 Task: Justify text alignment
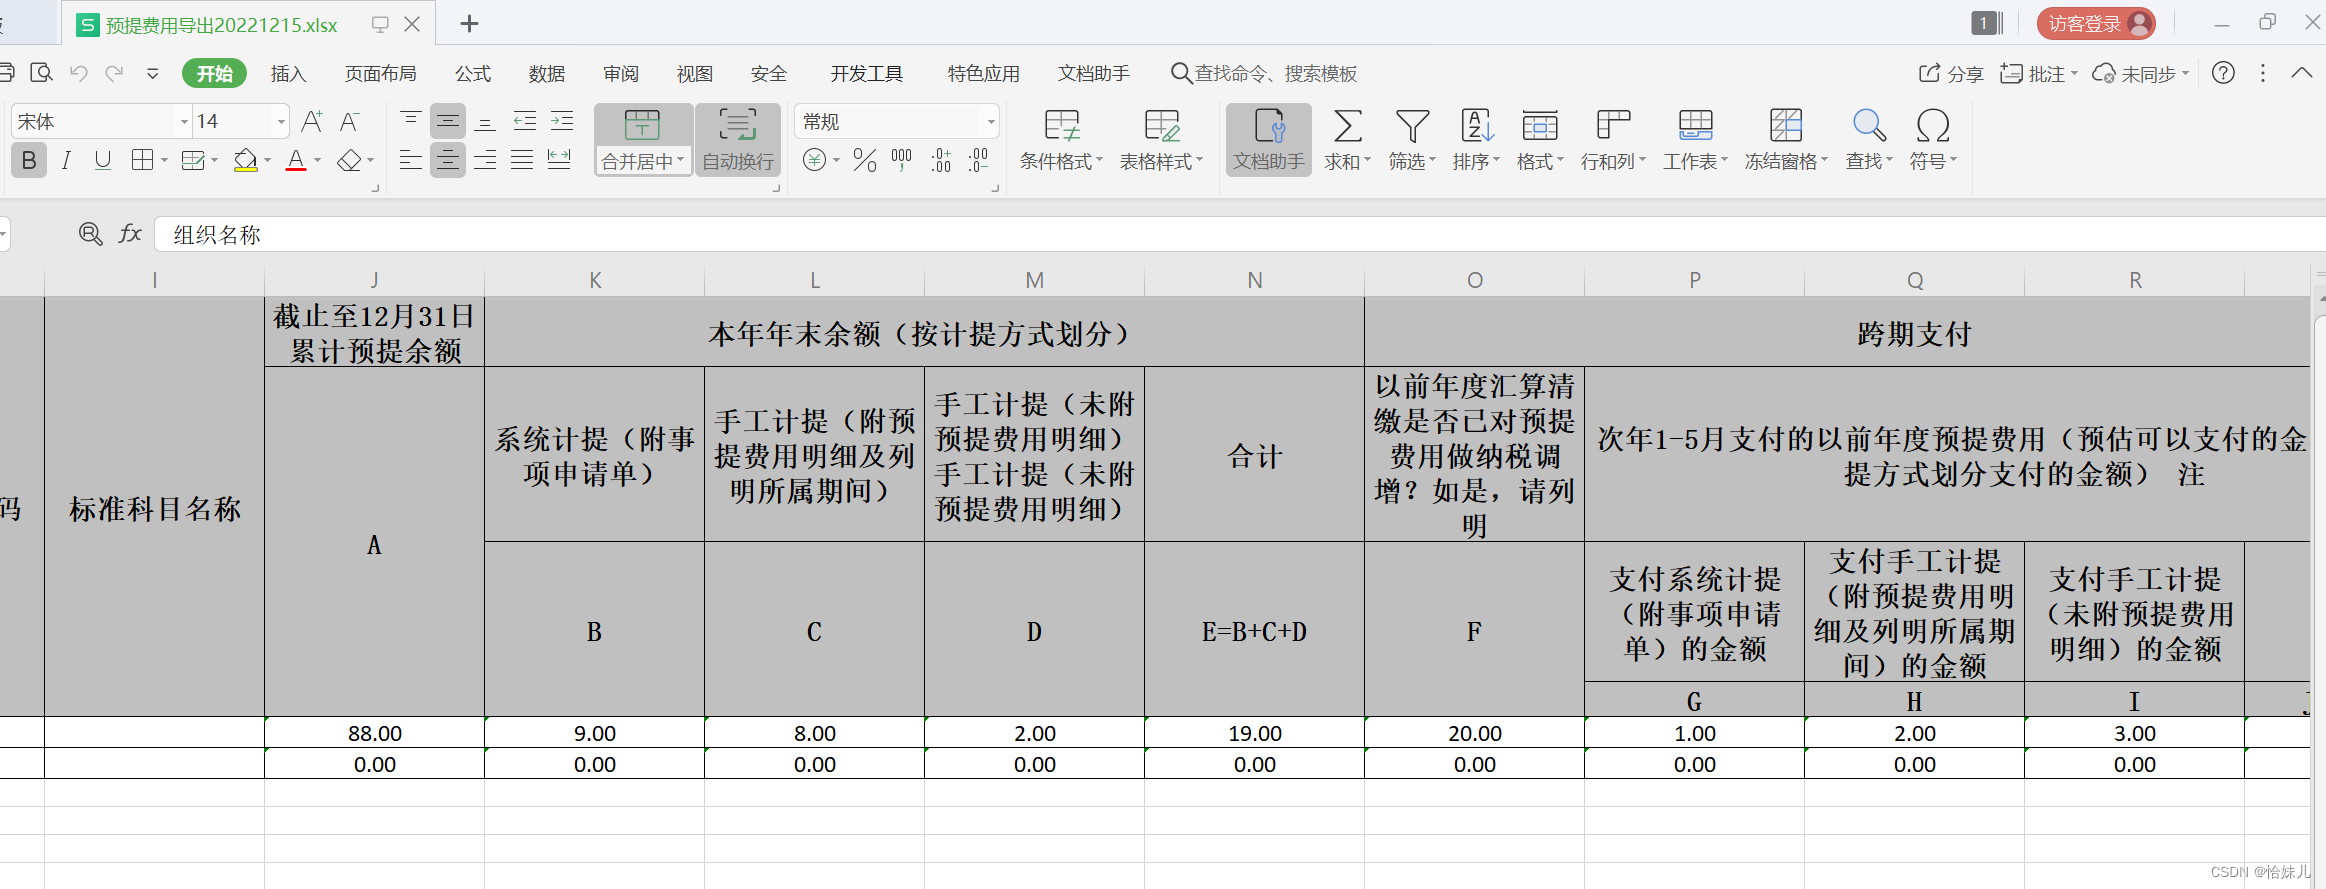pos(522,160)
